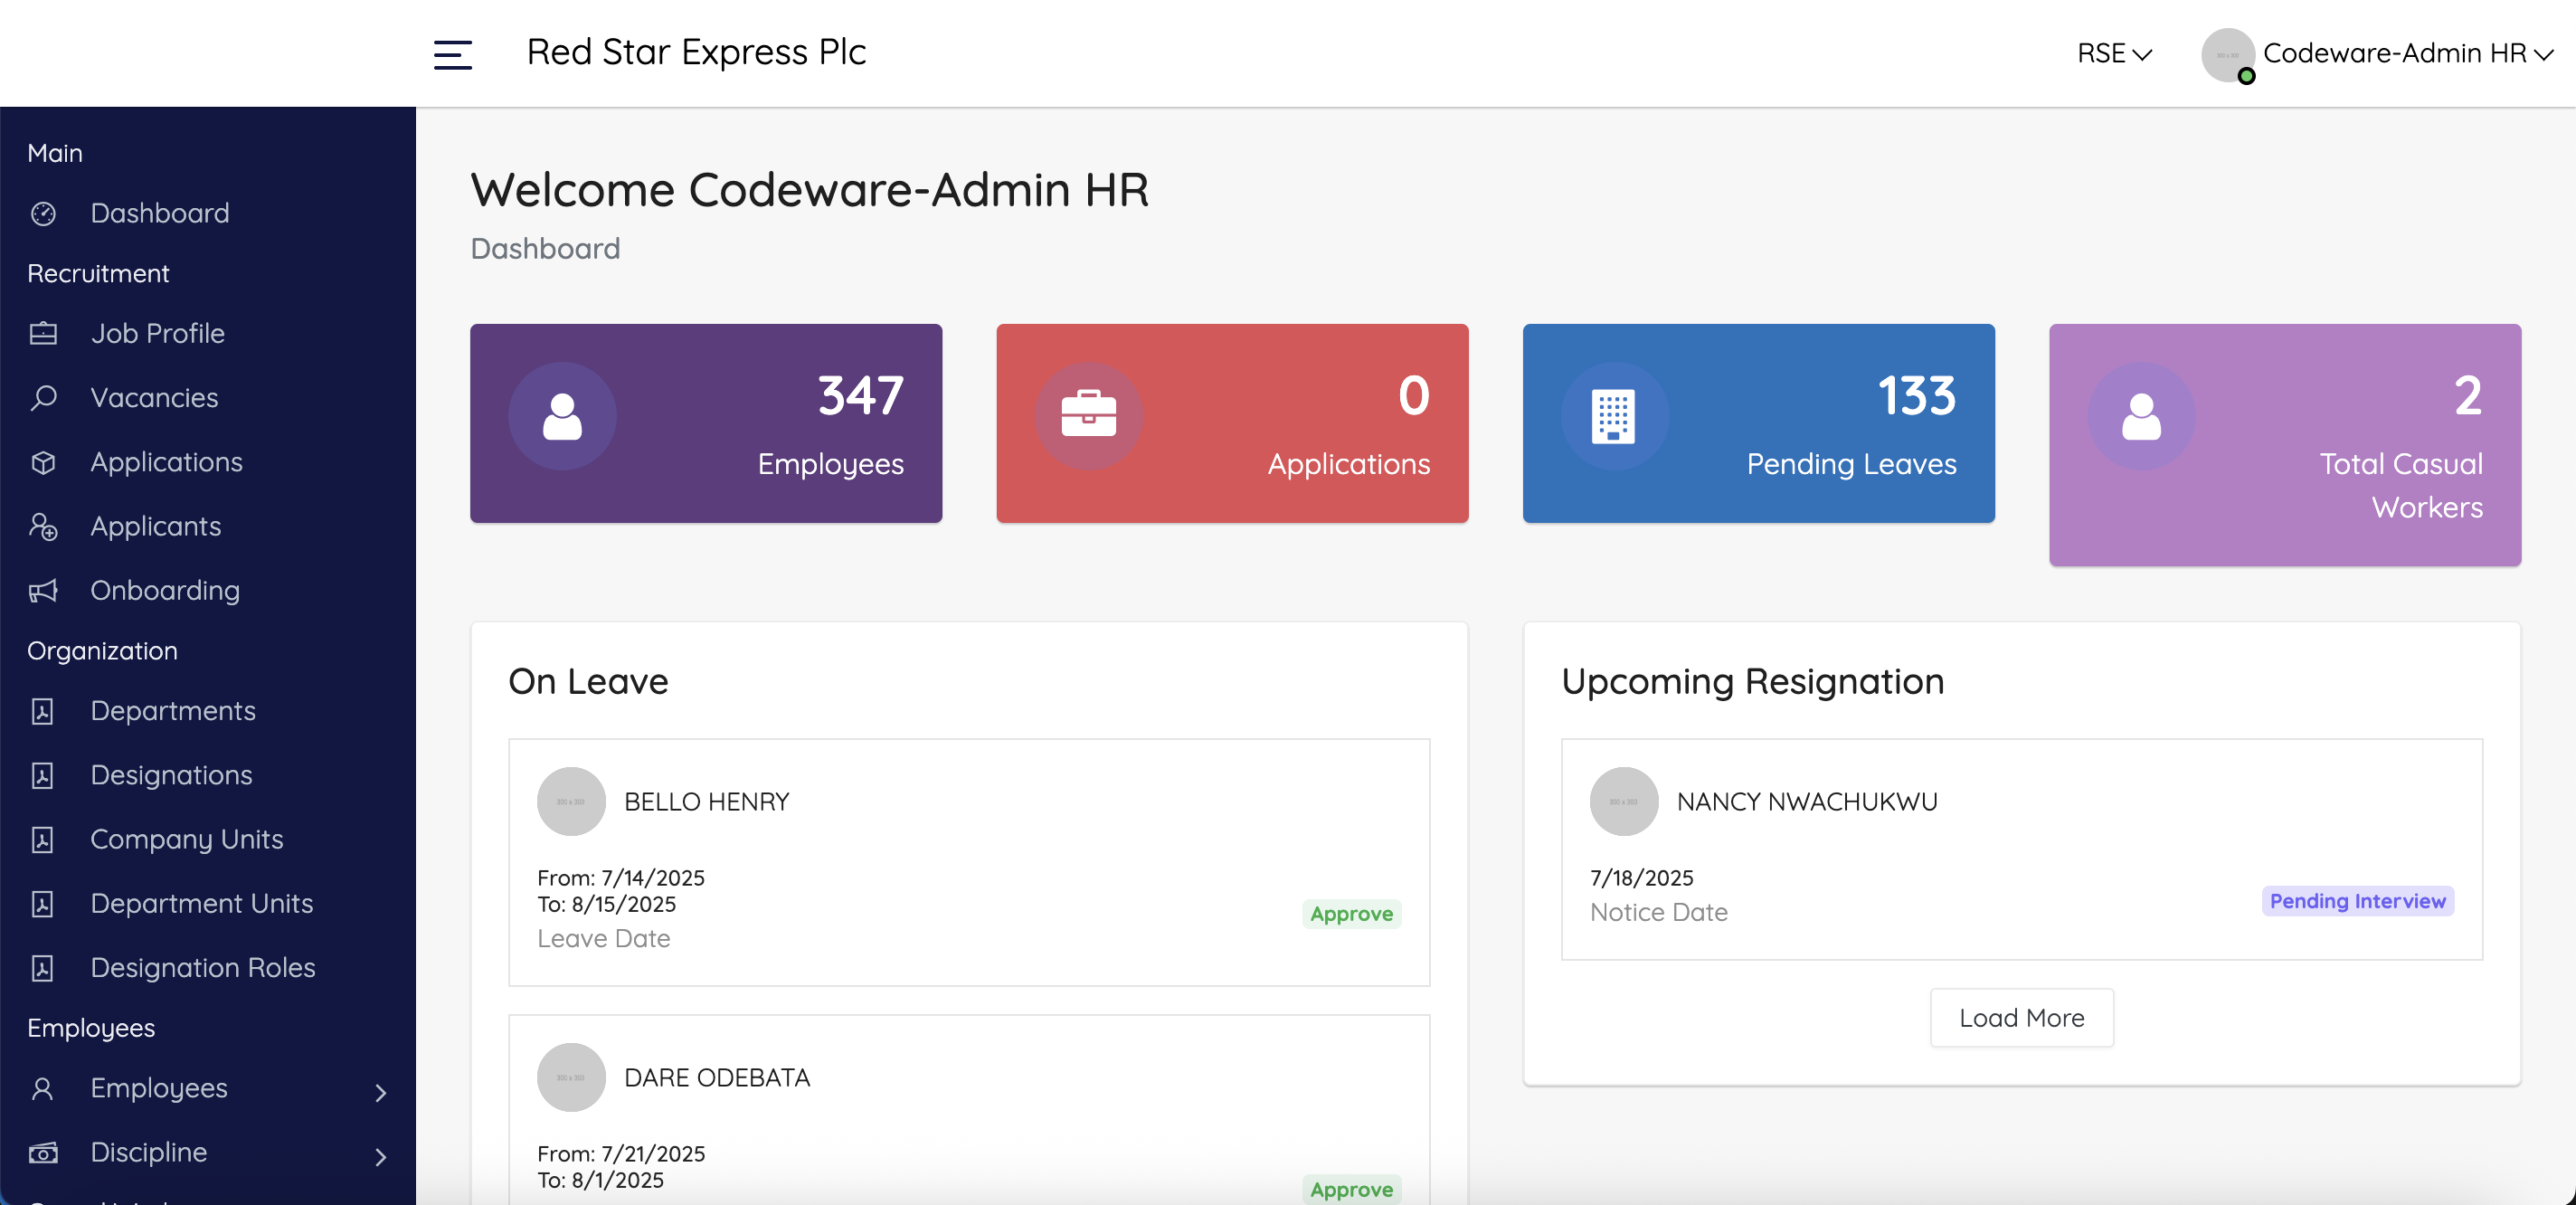Click the Applicants user-plus icon
The height and width of the screenshot is (1205, 2576).
43,526
